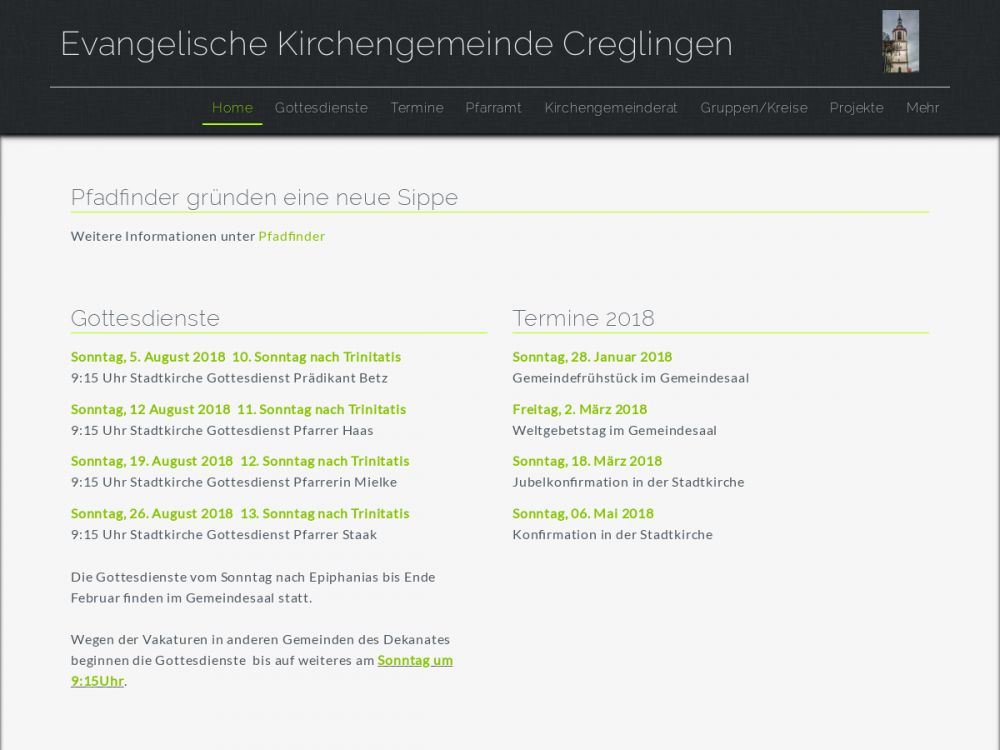Click the Sonntag, 28. Januar 2018 date
Screen dimensions: 1000x750
point(592,357)
